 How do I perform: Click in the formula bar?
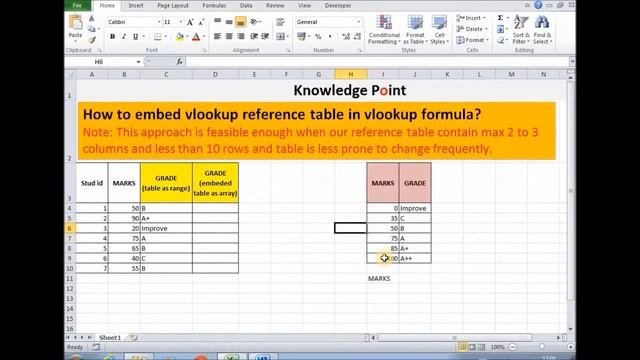[378, 62]
